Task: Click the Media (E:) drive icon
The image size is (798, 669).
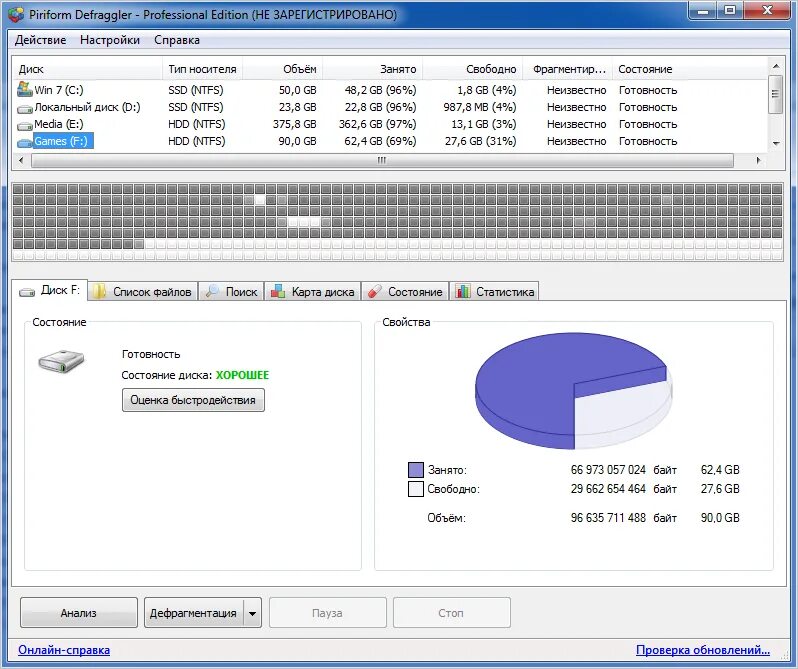Action: point(24,125)
